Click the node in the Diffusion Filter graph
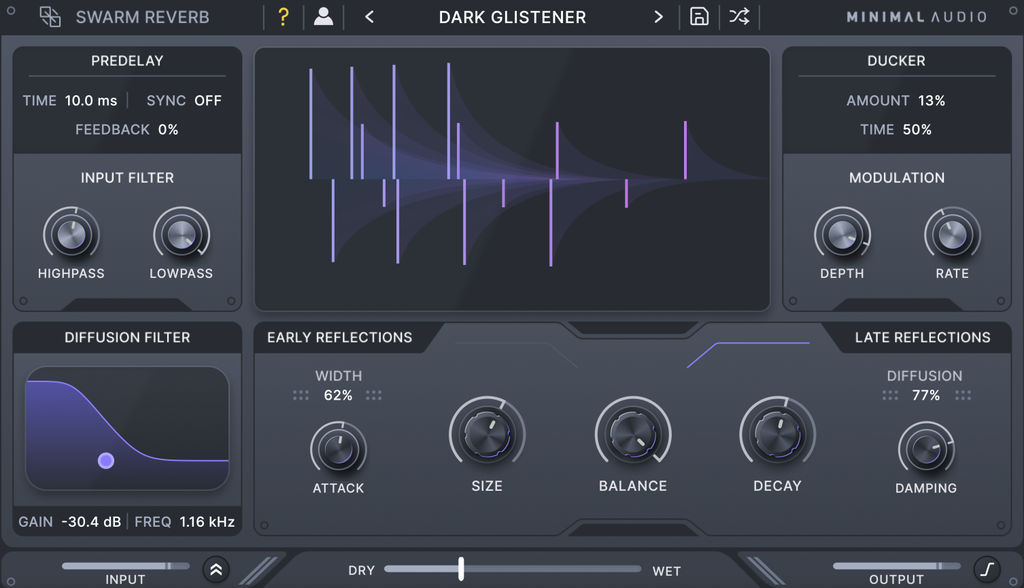 coord(106,459)
